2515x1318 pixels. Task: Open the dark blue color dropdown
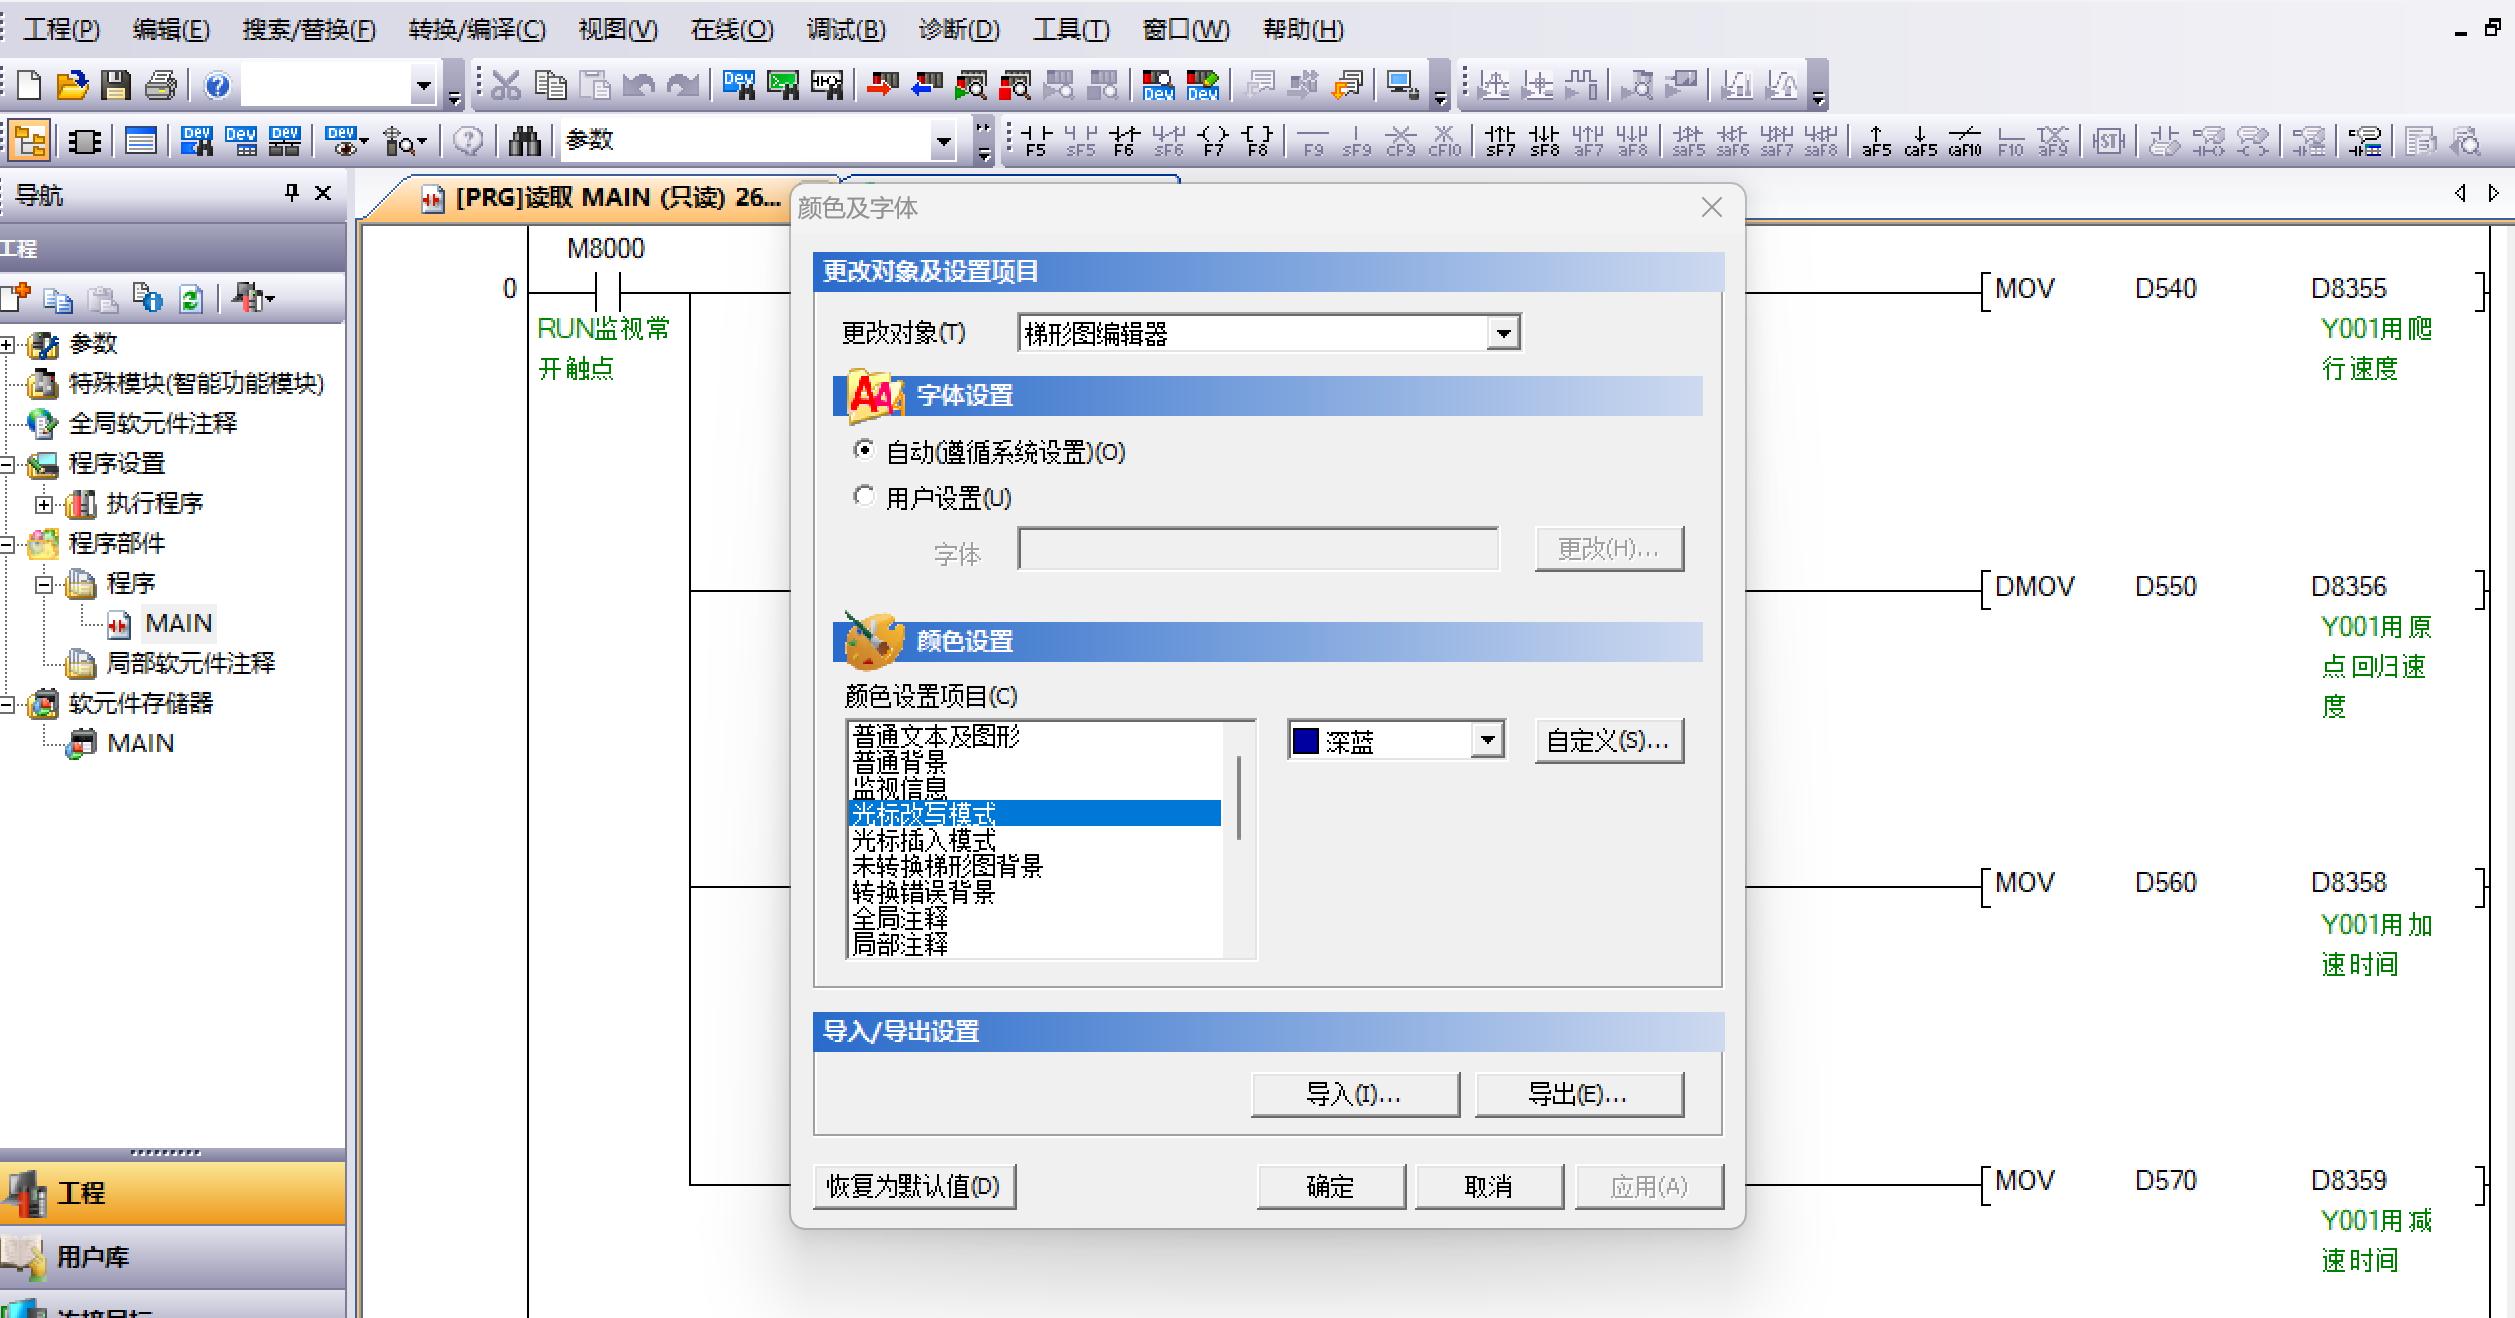click(x=1487, y=741)
